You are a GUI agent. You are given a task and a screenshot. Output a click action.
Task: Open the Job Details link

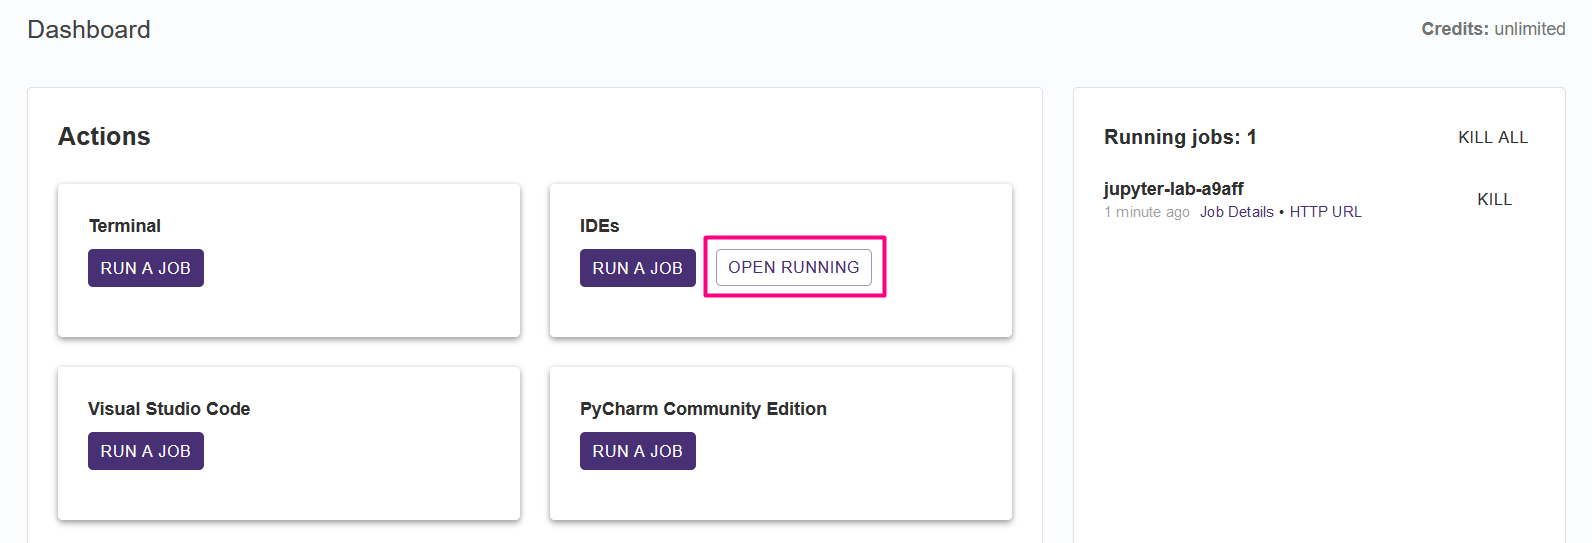pyautogui.click(x=1237, y=212)
